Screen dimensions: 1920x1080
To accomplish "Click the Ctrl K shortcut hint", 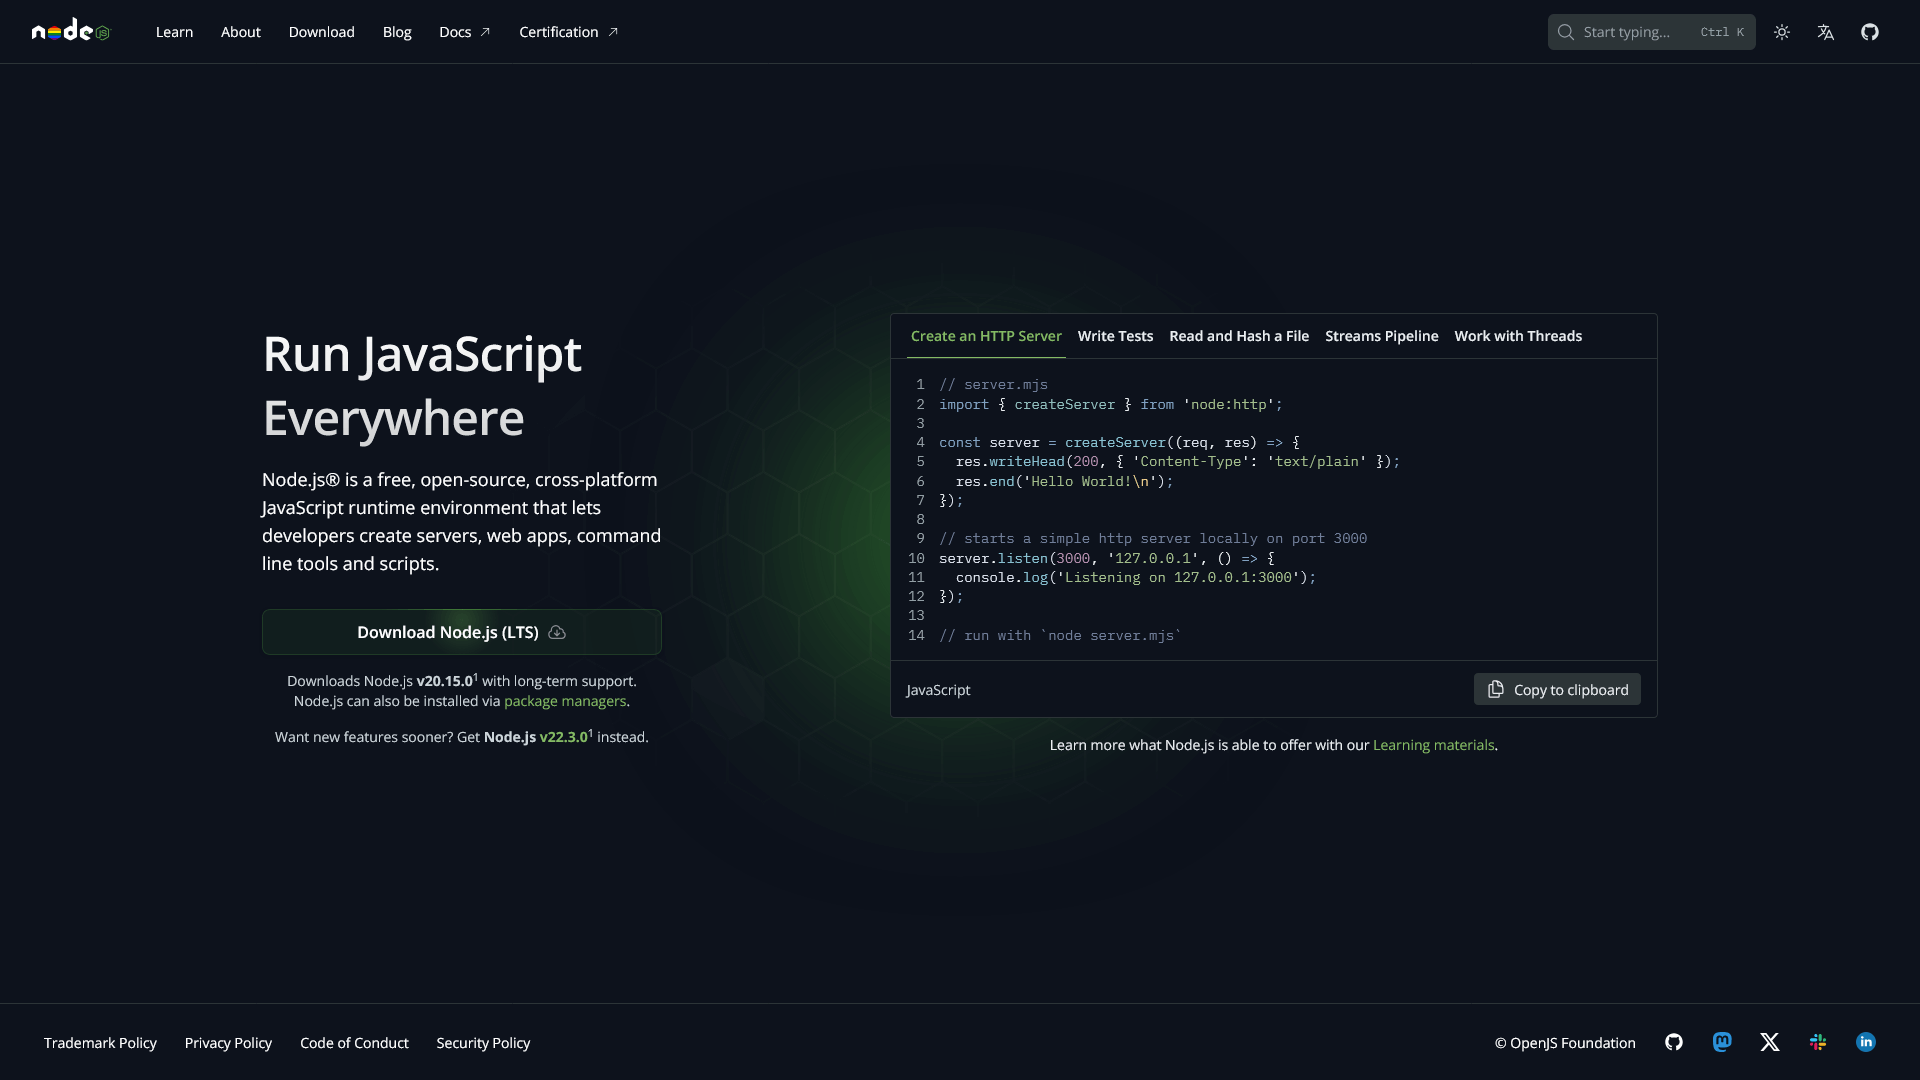I will [x=1722, y=32].
